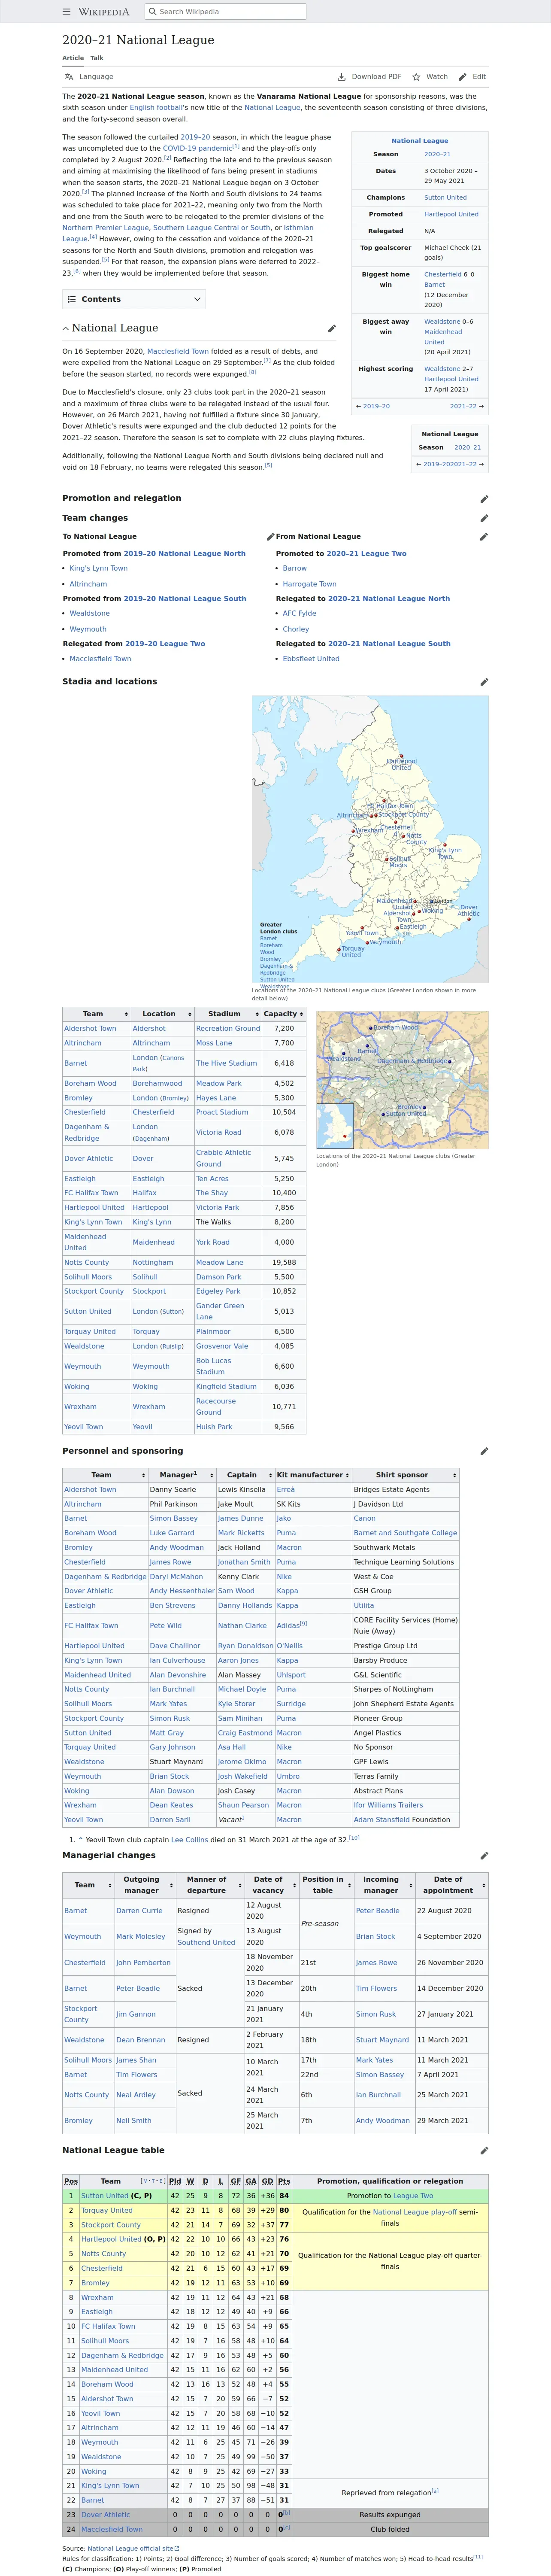Sort managerial changes by Incoming manager

click(x=384, y=1885)
